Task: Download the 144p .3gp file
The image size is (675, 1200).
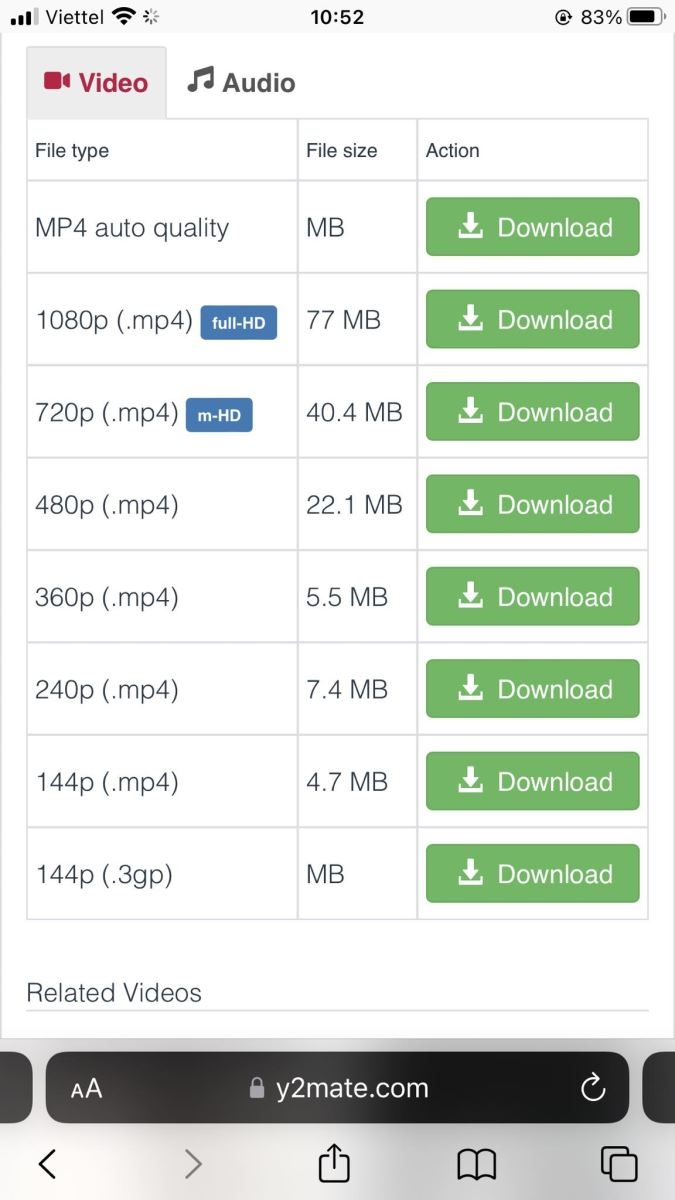Action: [x=532, y=873]
